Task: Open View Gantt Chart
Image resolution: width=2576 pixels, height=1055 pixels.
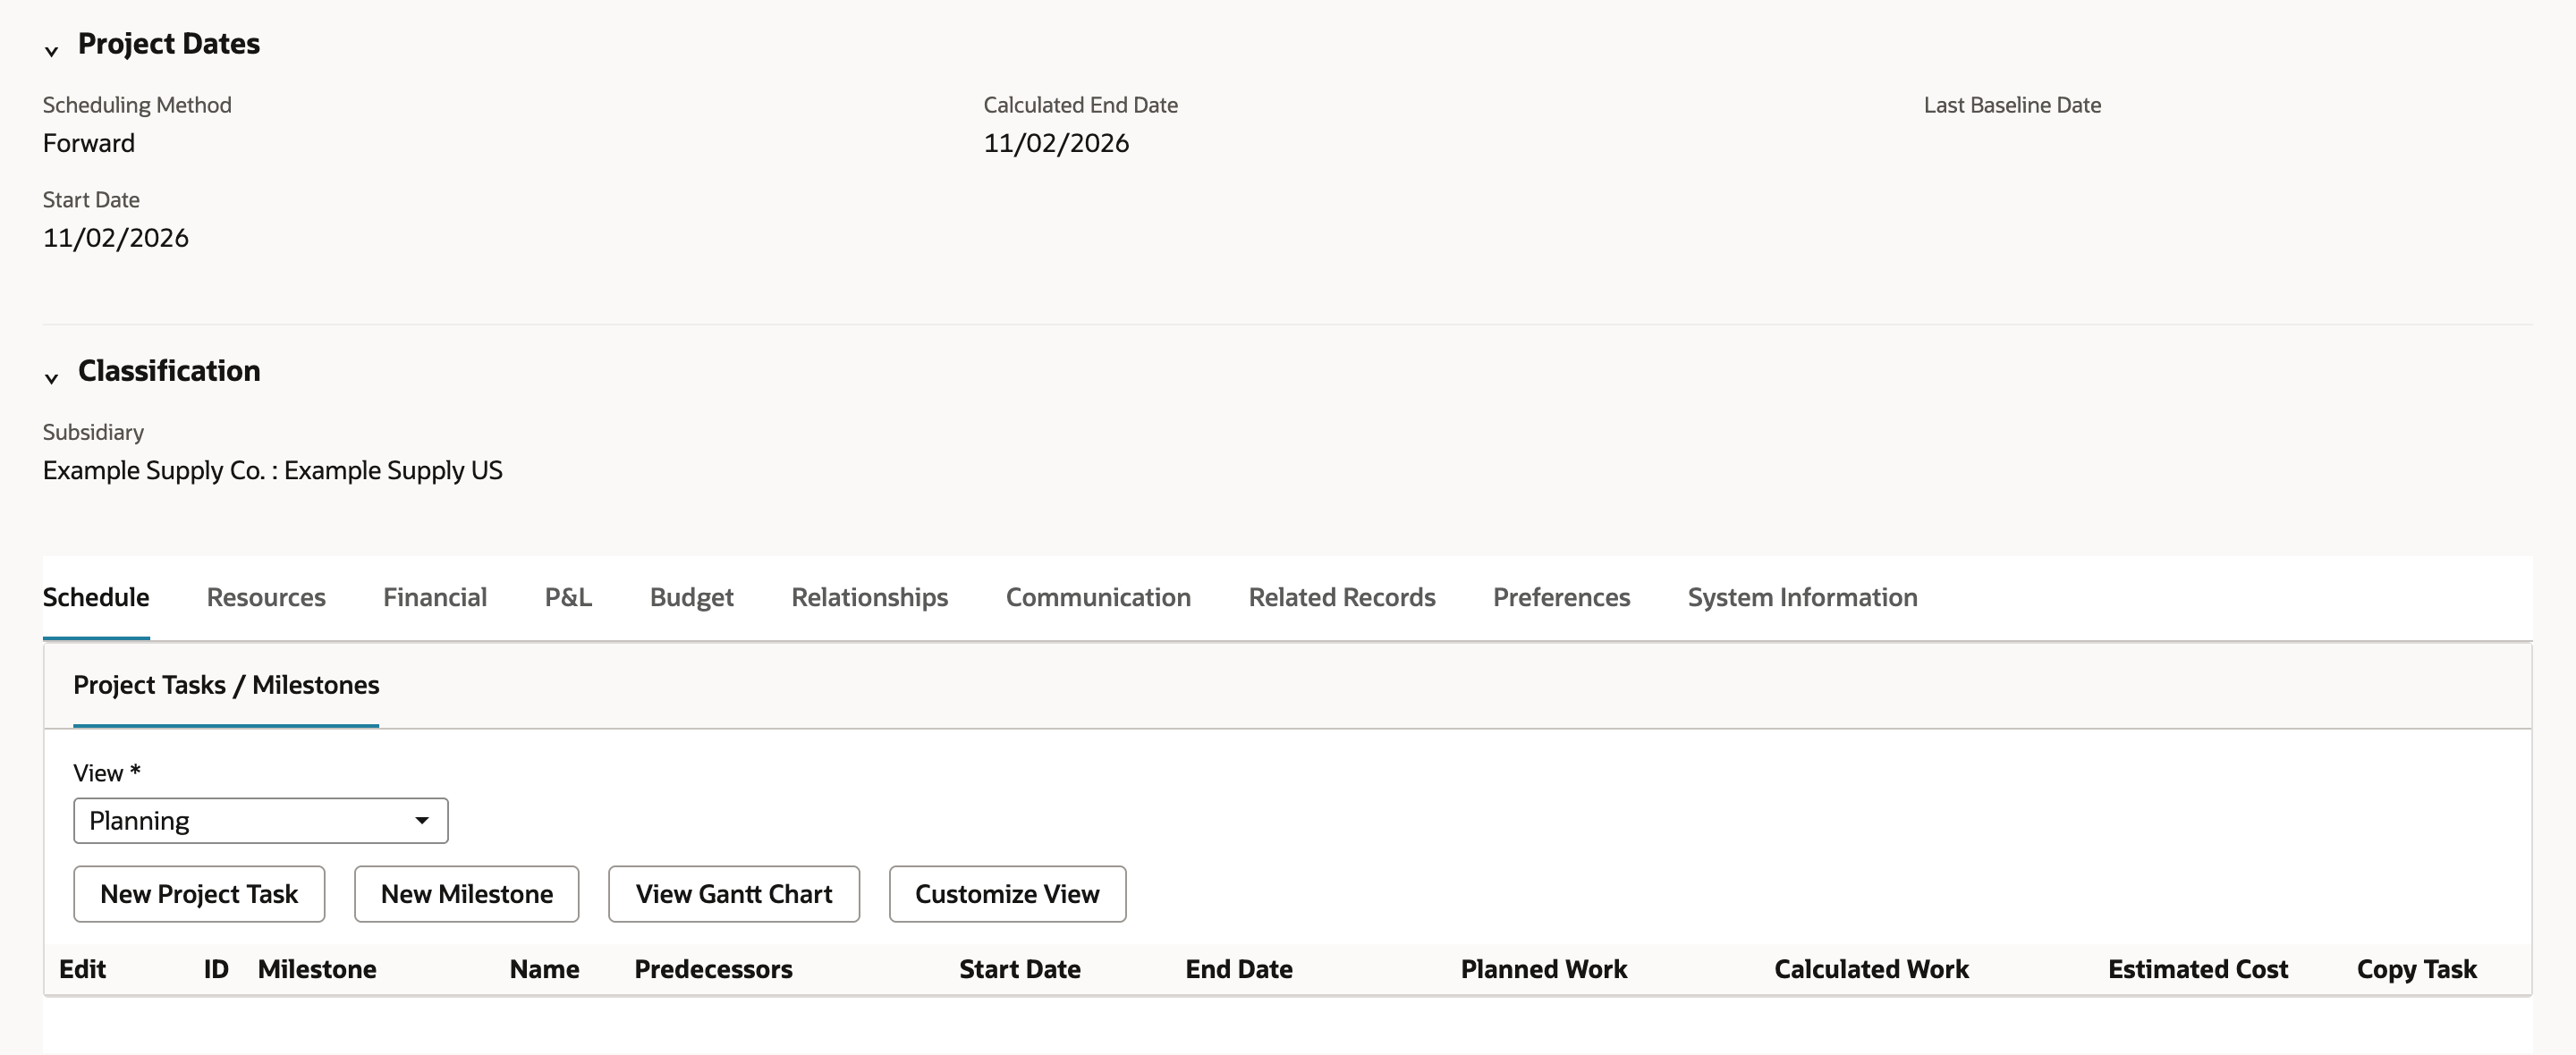Action: [734, 894]
